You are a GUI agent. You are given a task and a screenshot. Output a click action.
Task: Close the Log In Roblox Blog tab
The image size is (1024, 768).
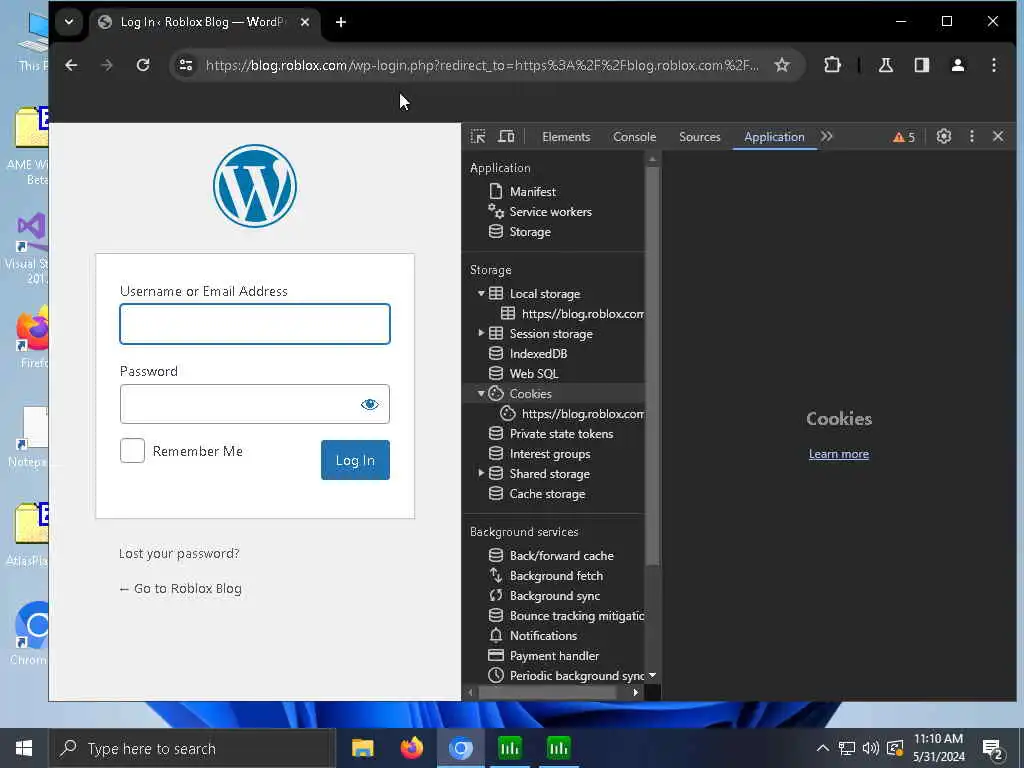(x=305, y=22)
